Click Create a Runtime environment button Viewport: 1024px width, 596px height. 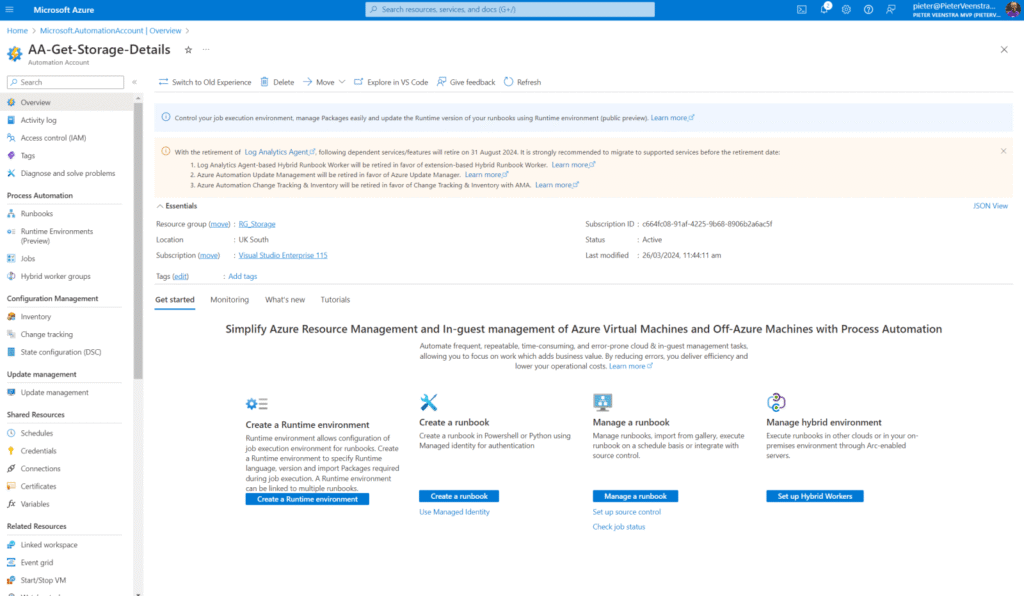(x=307, y=499)
